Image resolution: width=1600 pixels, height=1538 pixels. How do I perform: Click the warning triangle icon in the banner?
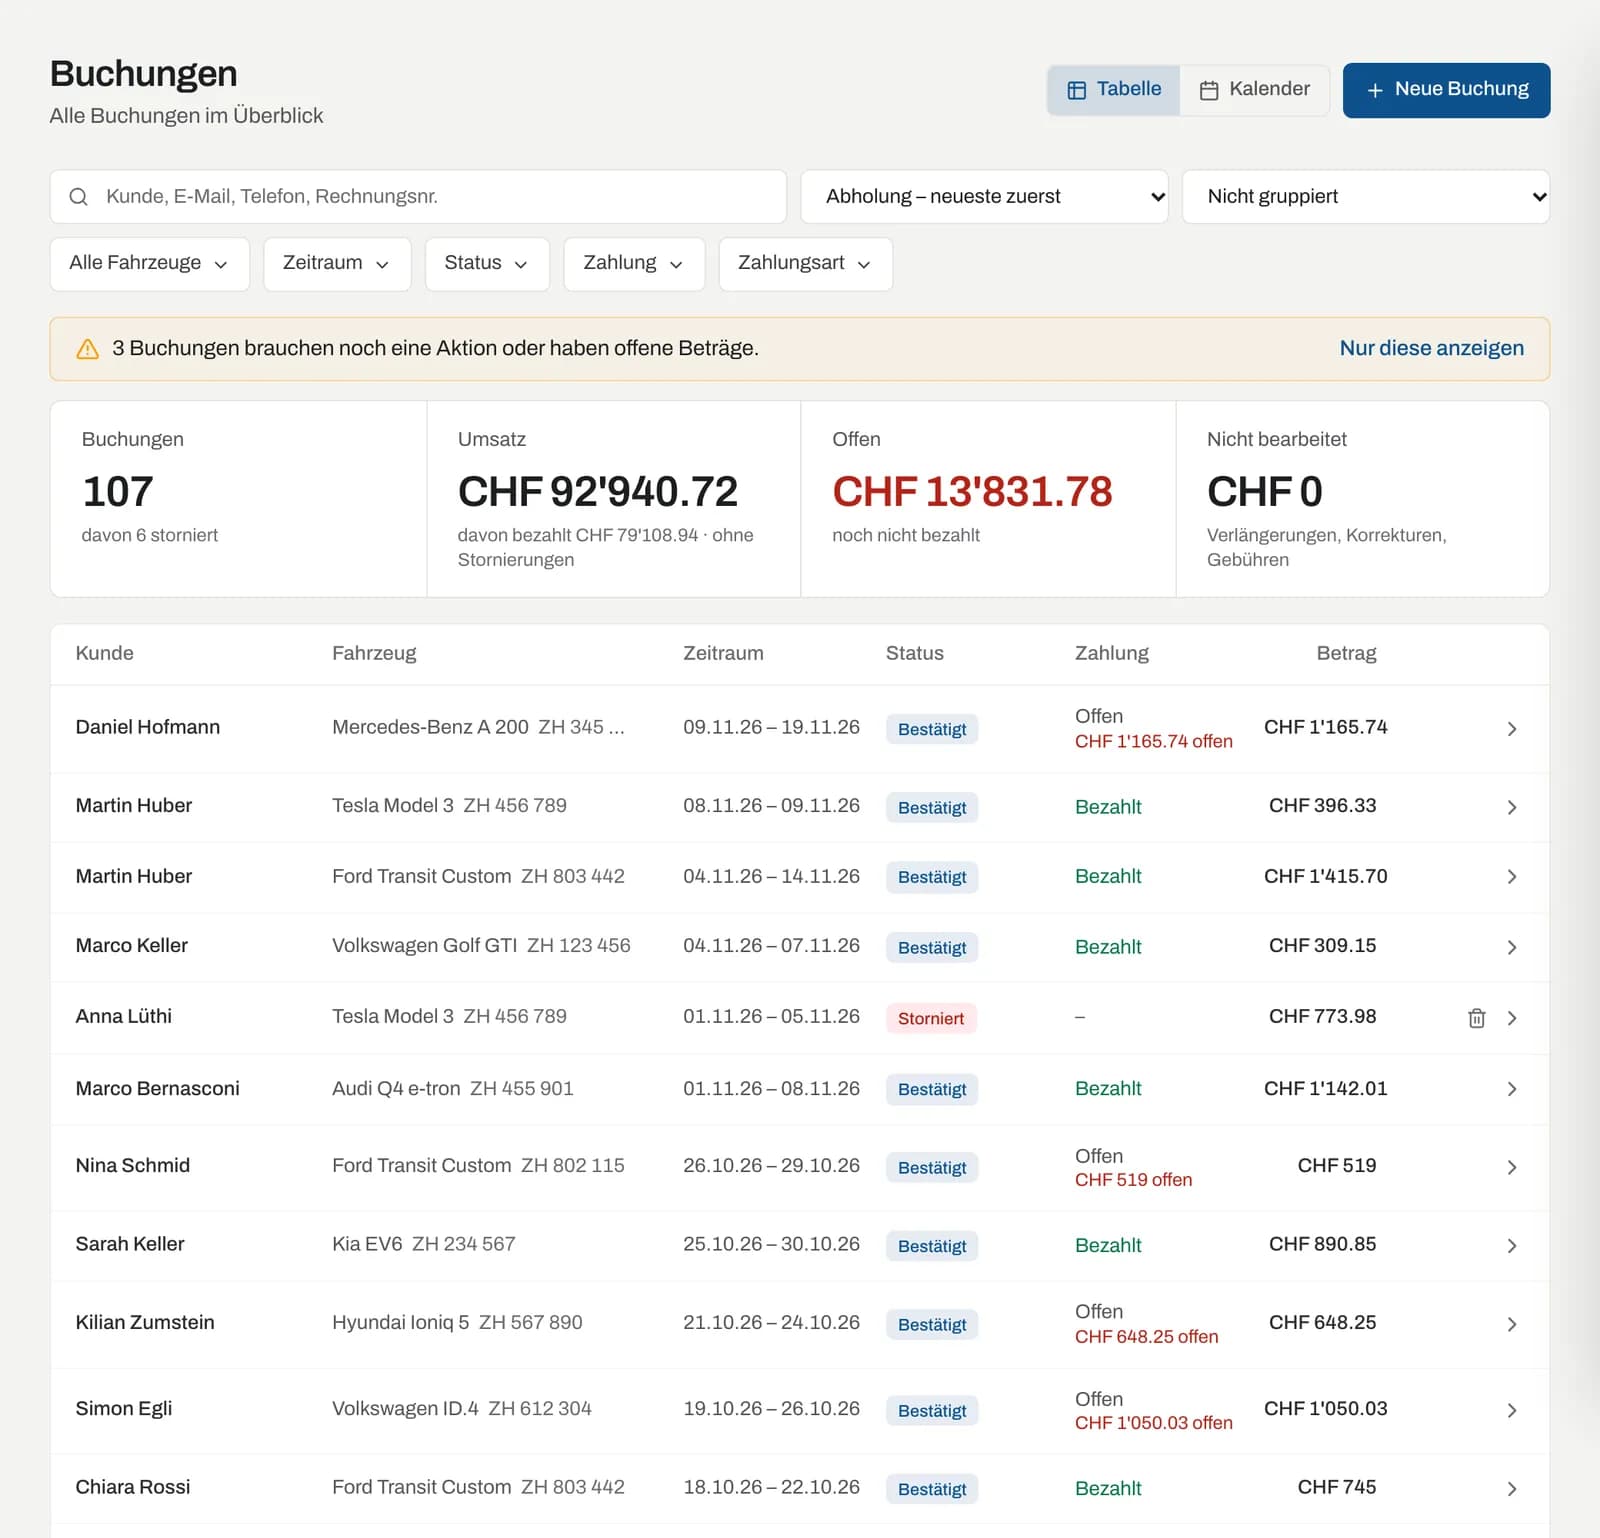coord(88,349)
